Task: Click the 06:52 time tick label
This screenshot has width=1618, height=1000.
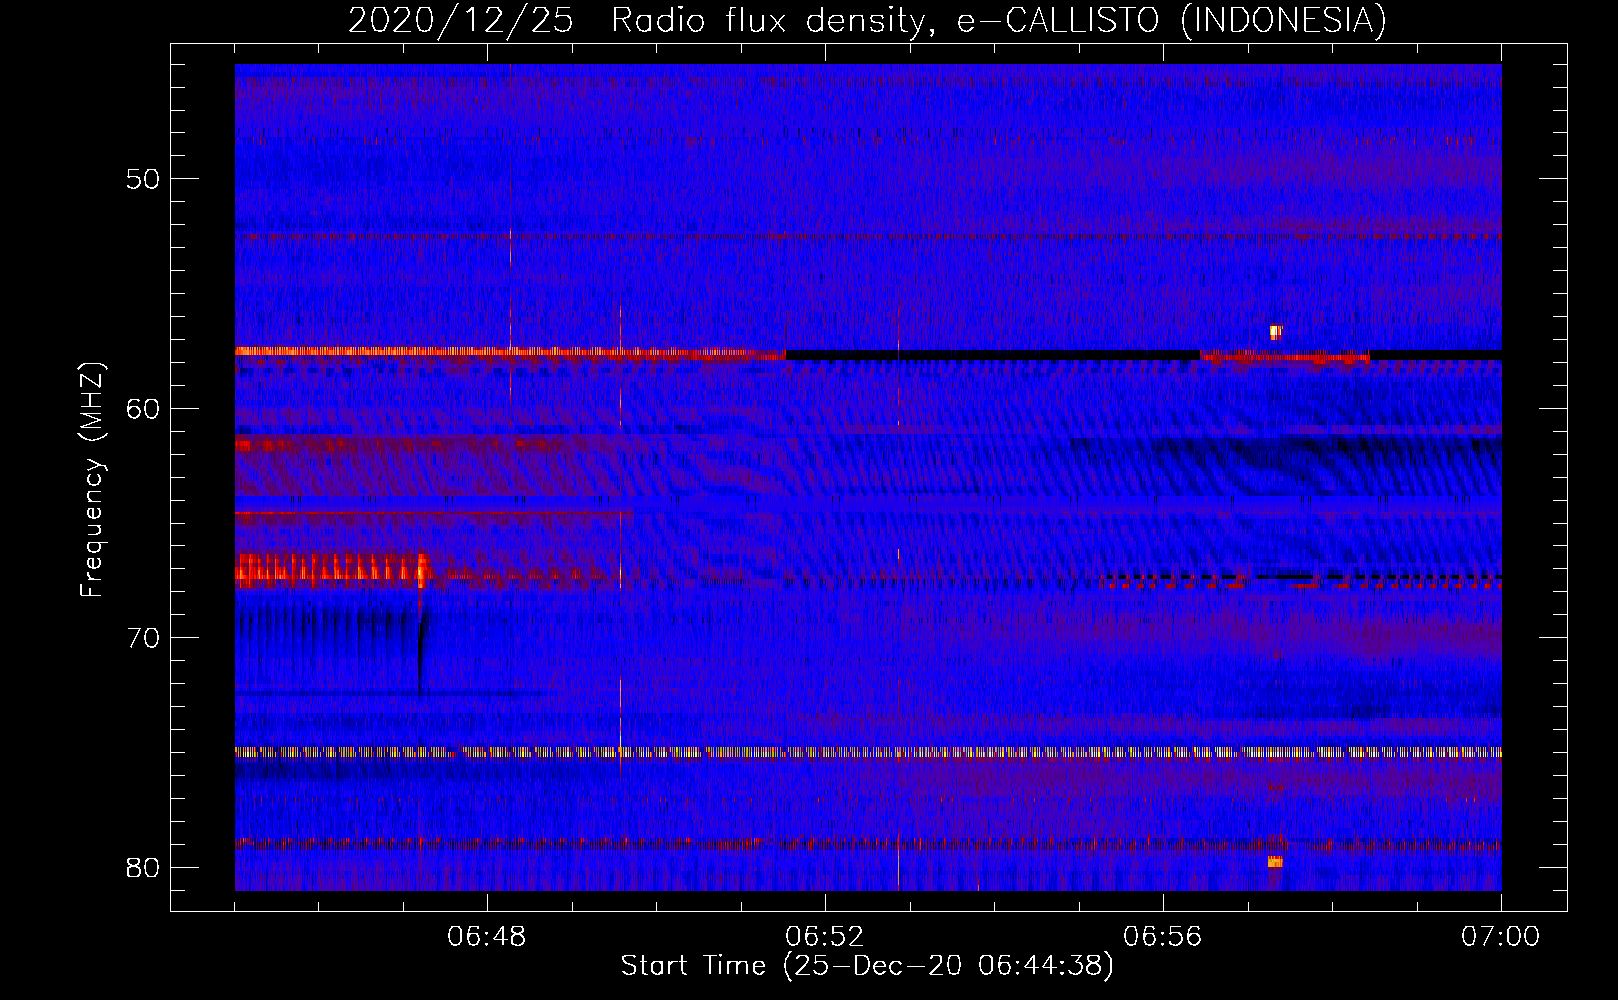Action: (x=825, y=937)
